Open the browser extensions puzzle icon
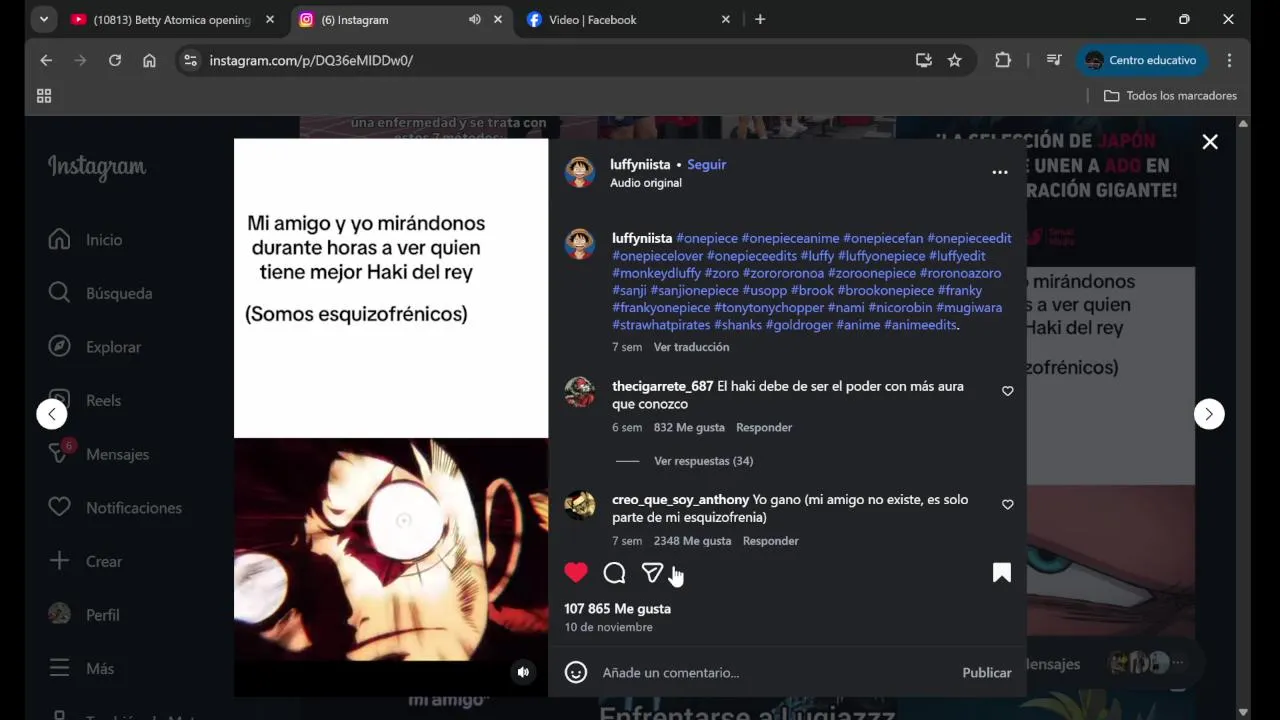The width and height of the screenshot is (1280, 720). point(1003,60)
